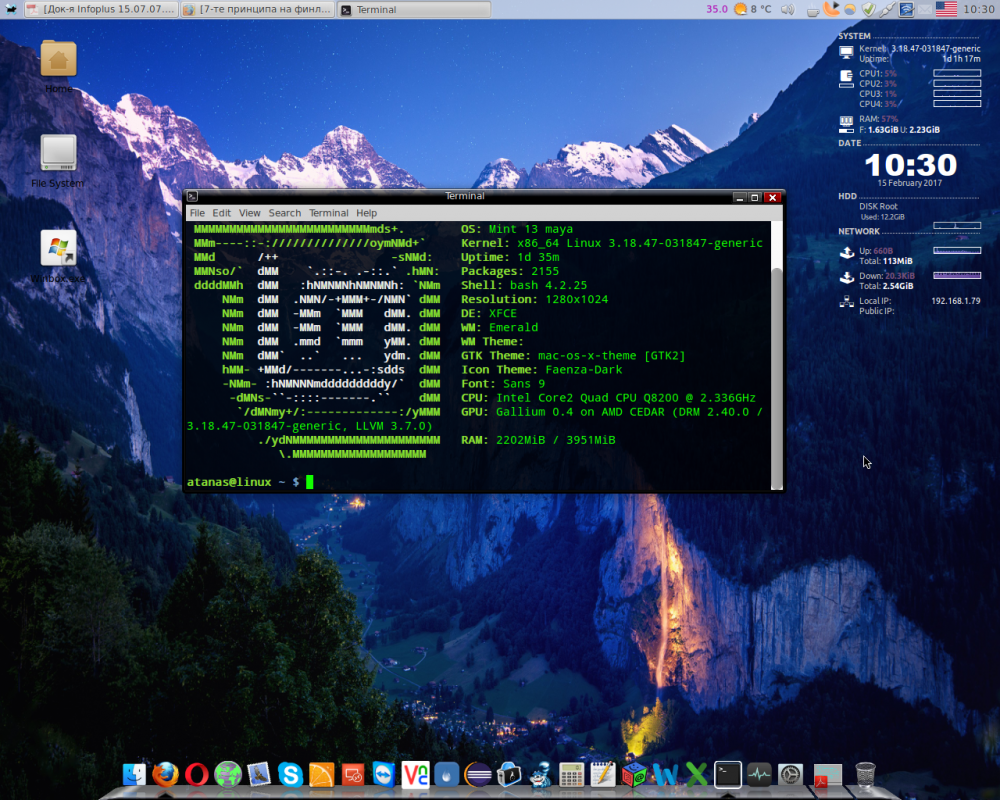The width and height of the screenshot is (1000, 800).
Task: Open the eagle stamp mail dock icon
Action: coord(259,774)
